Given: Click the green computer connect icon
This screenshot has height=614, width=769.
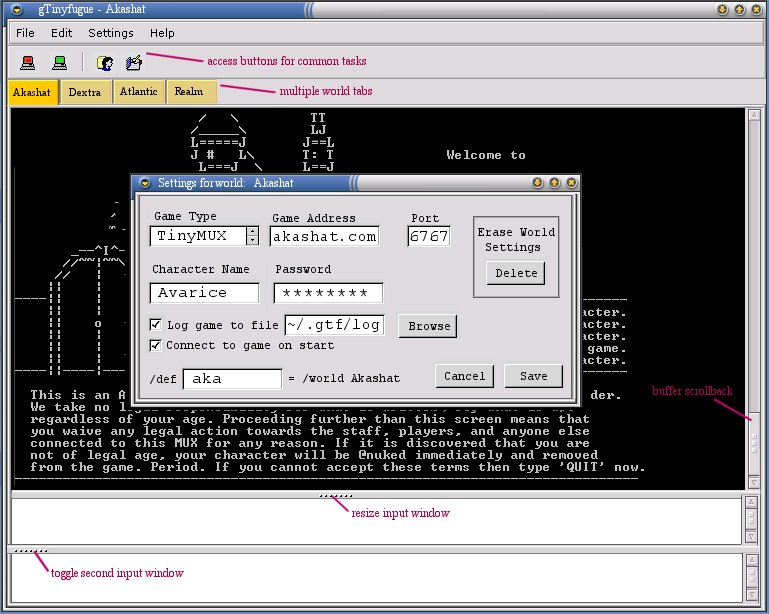Looking at the screenshot, I should [x=60, y=62].
